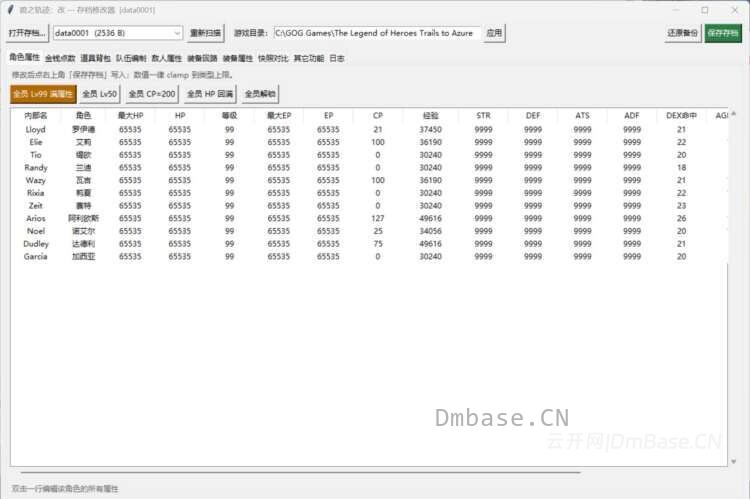Click the ATS column header

582,115
